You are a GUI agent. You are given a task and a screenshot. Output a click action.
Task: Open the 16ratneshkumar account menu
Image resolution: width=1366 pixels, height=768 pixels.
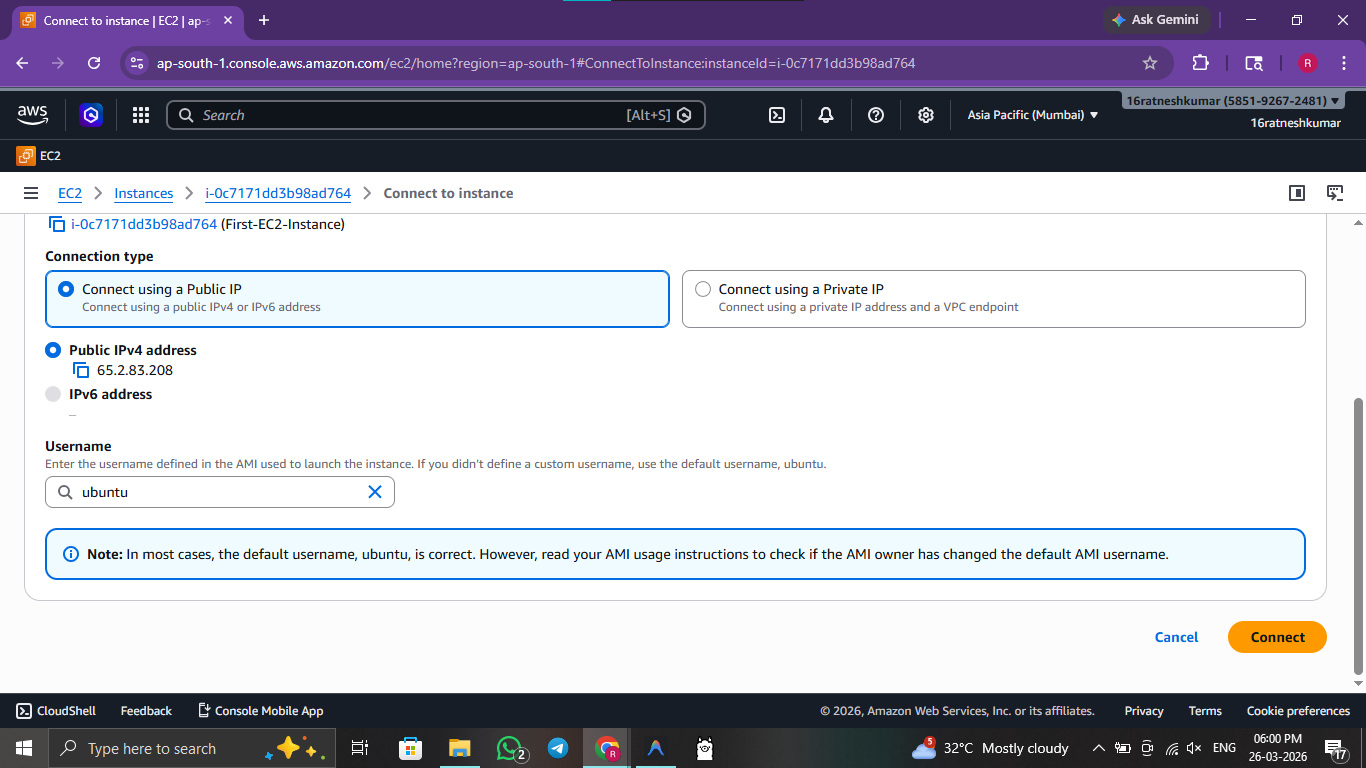1232,101
